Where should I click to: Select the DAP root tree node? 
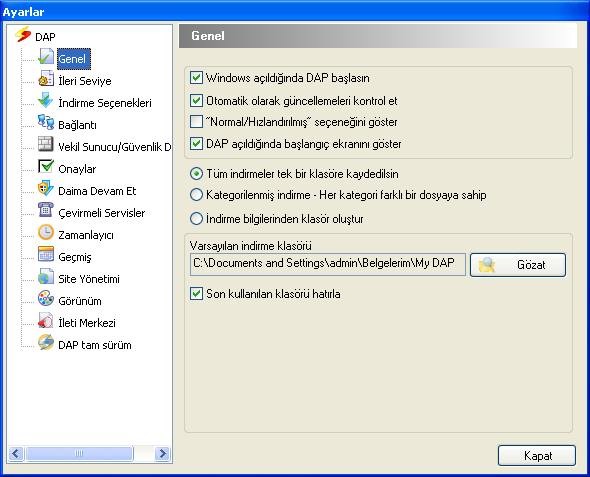pos(45,37)
